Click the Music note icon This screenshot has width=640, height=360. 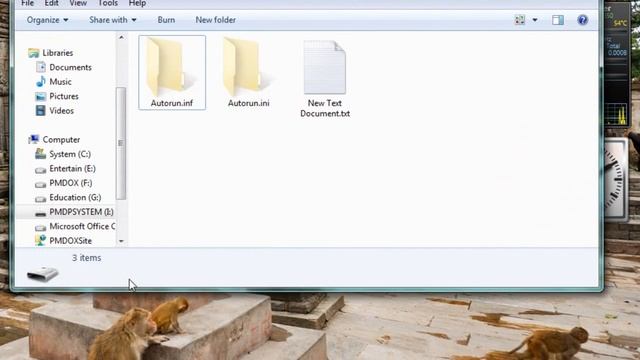(40, 82)
